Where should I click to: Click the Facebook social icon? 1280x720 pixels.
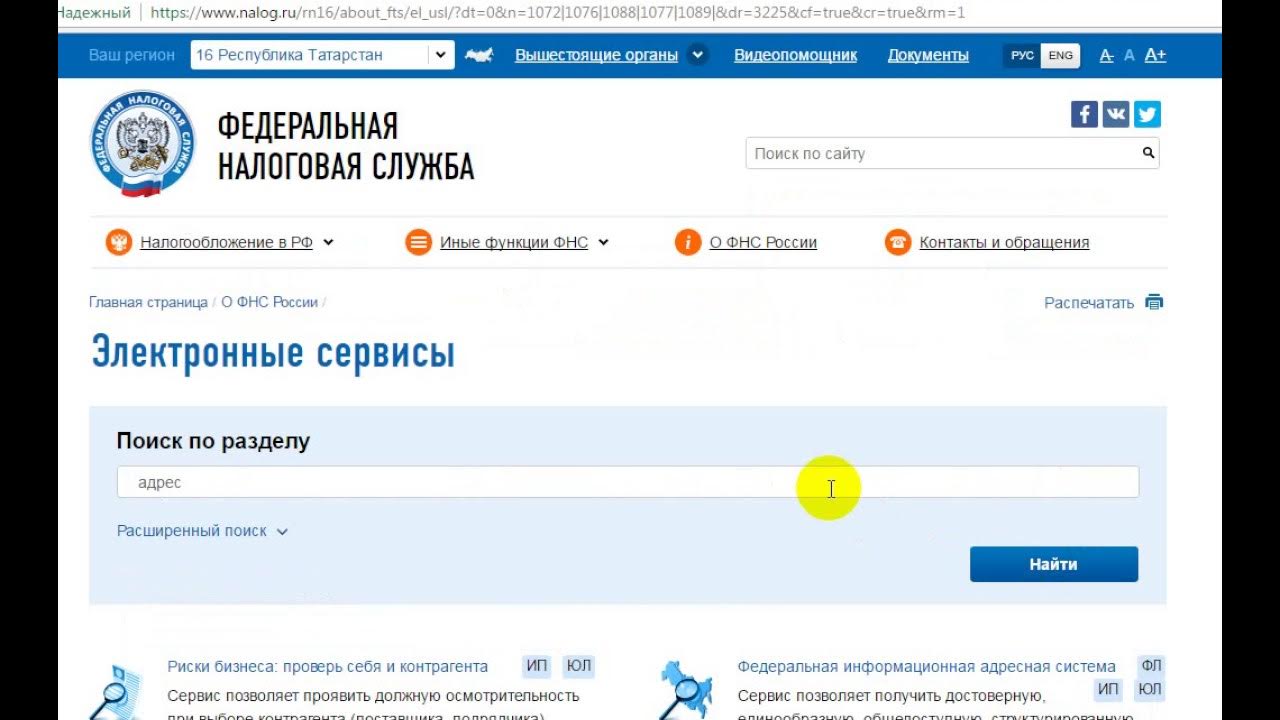point(1084,114)
